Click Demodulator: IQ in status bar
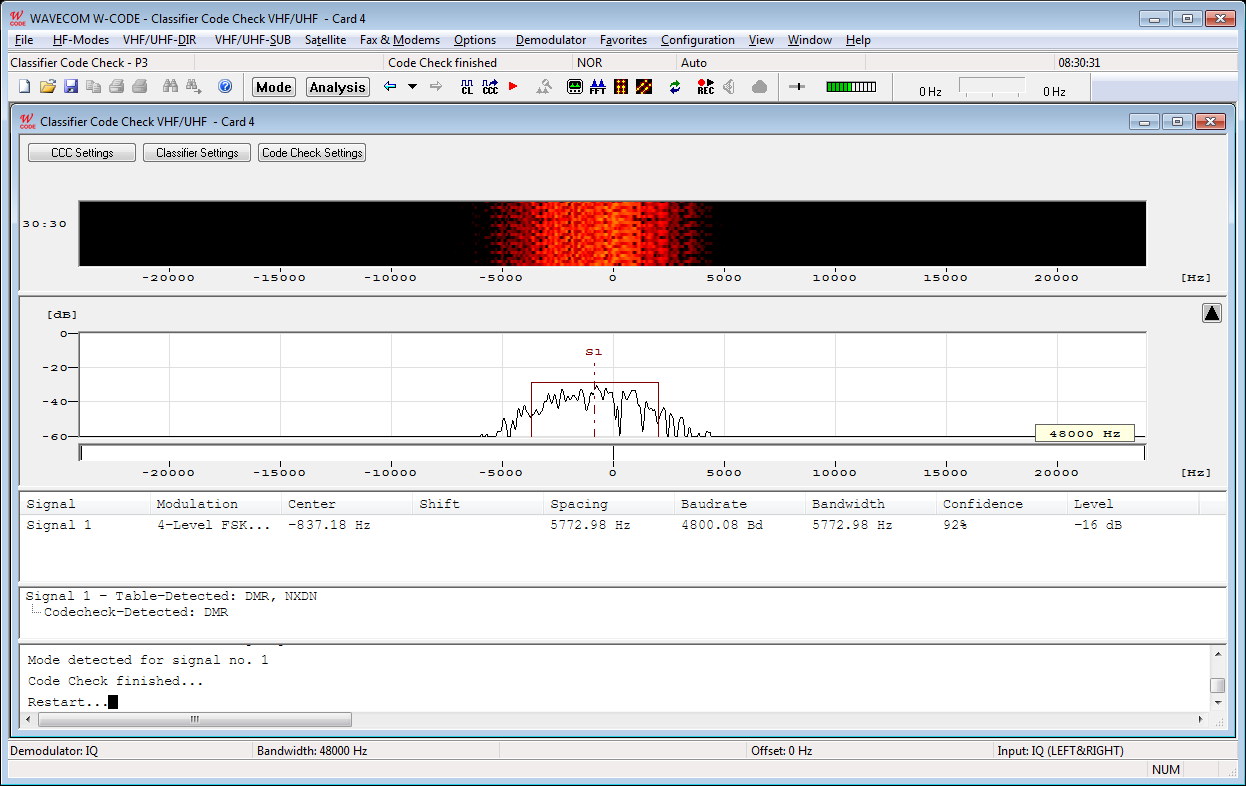 (54, 751)
